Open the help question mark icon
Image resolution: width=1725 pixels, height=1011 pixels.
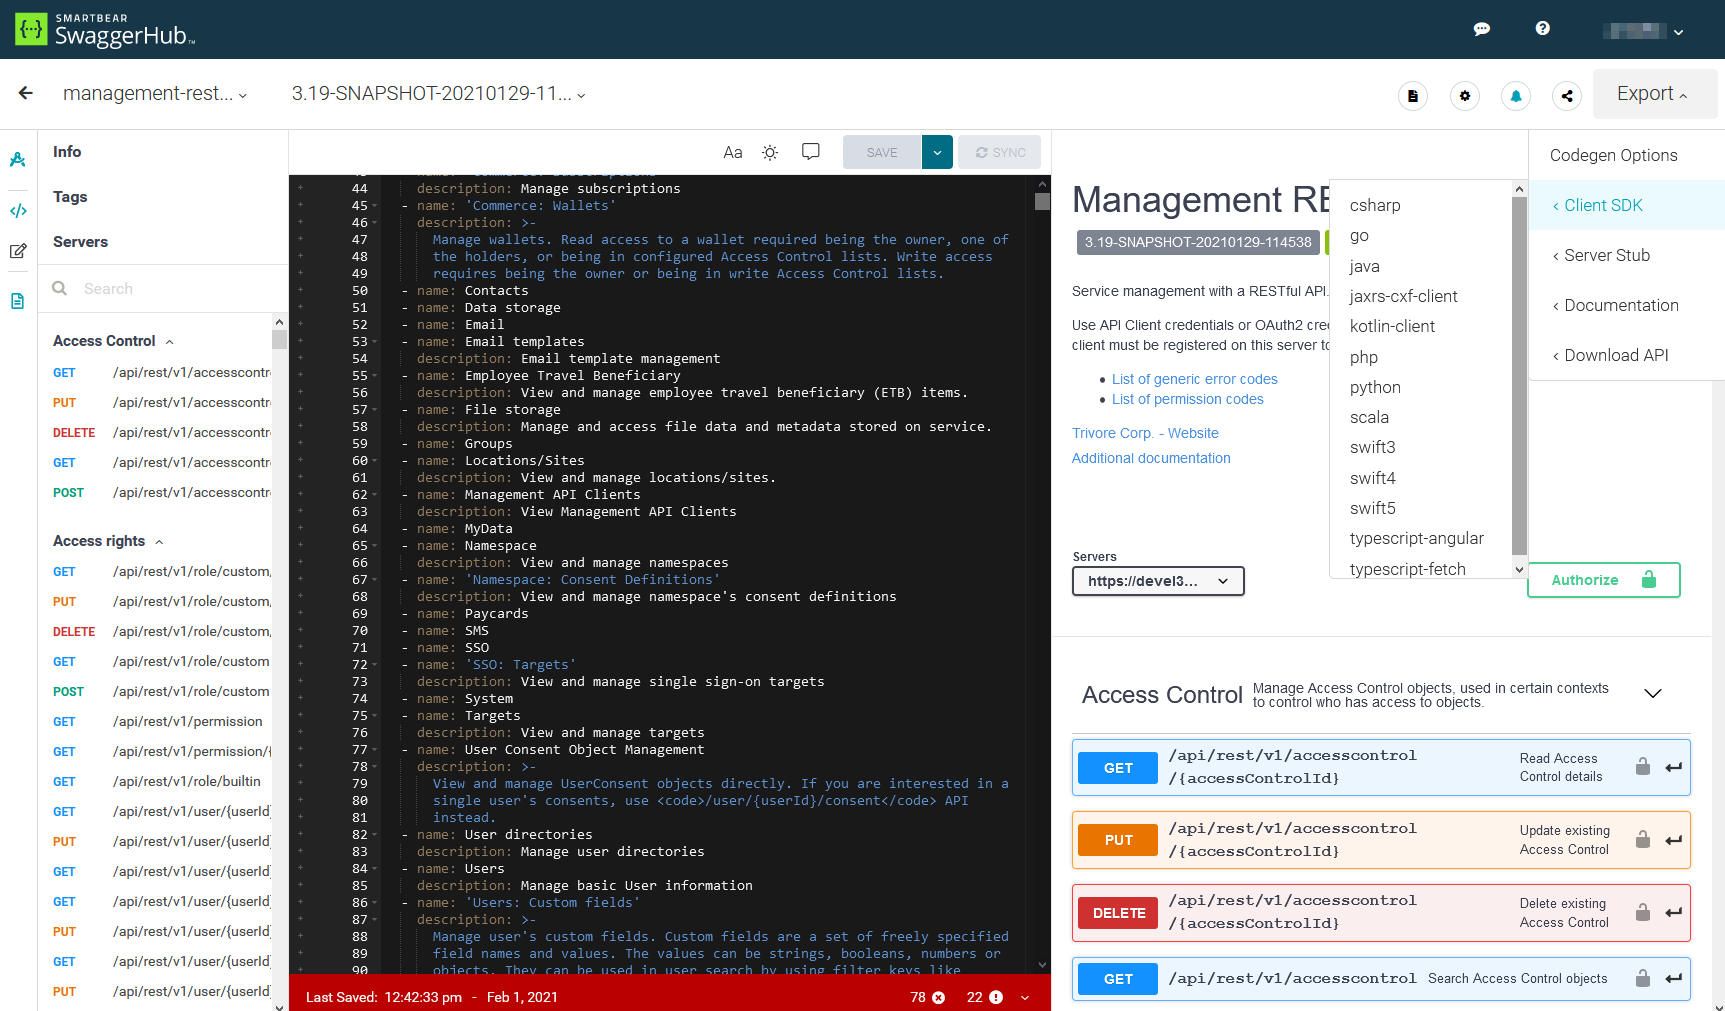point(1542,29)
